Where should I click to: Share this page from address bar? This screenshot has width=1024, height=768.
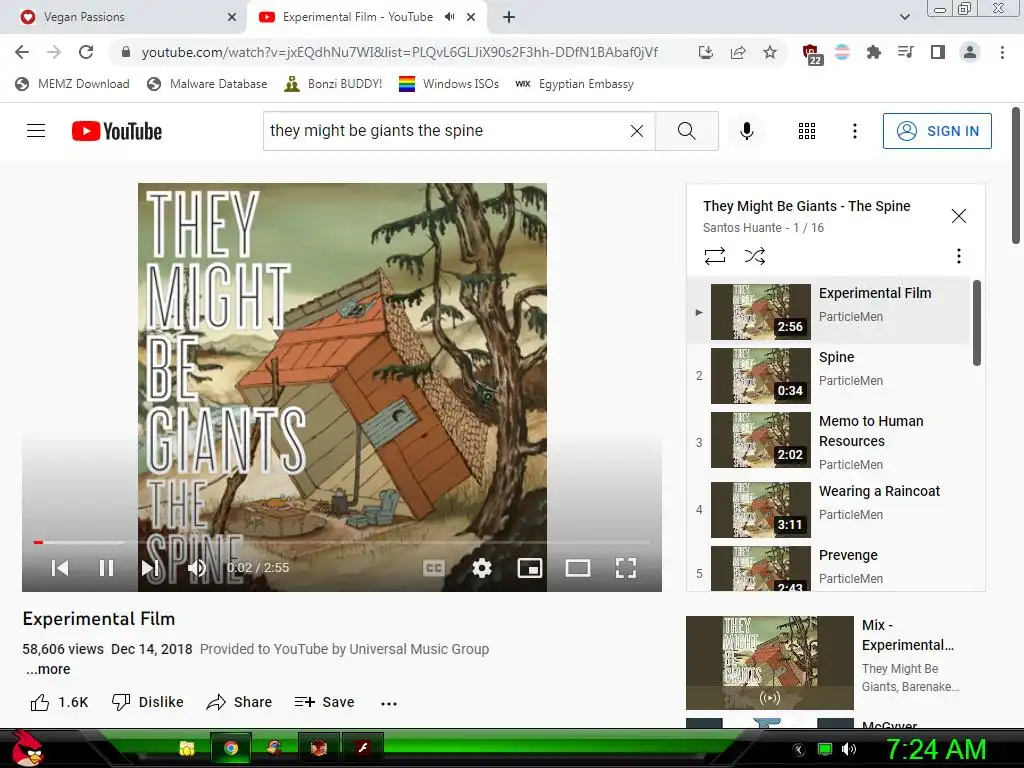738,52
